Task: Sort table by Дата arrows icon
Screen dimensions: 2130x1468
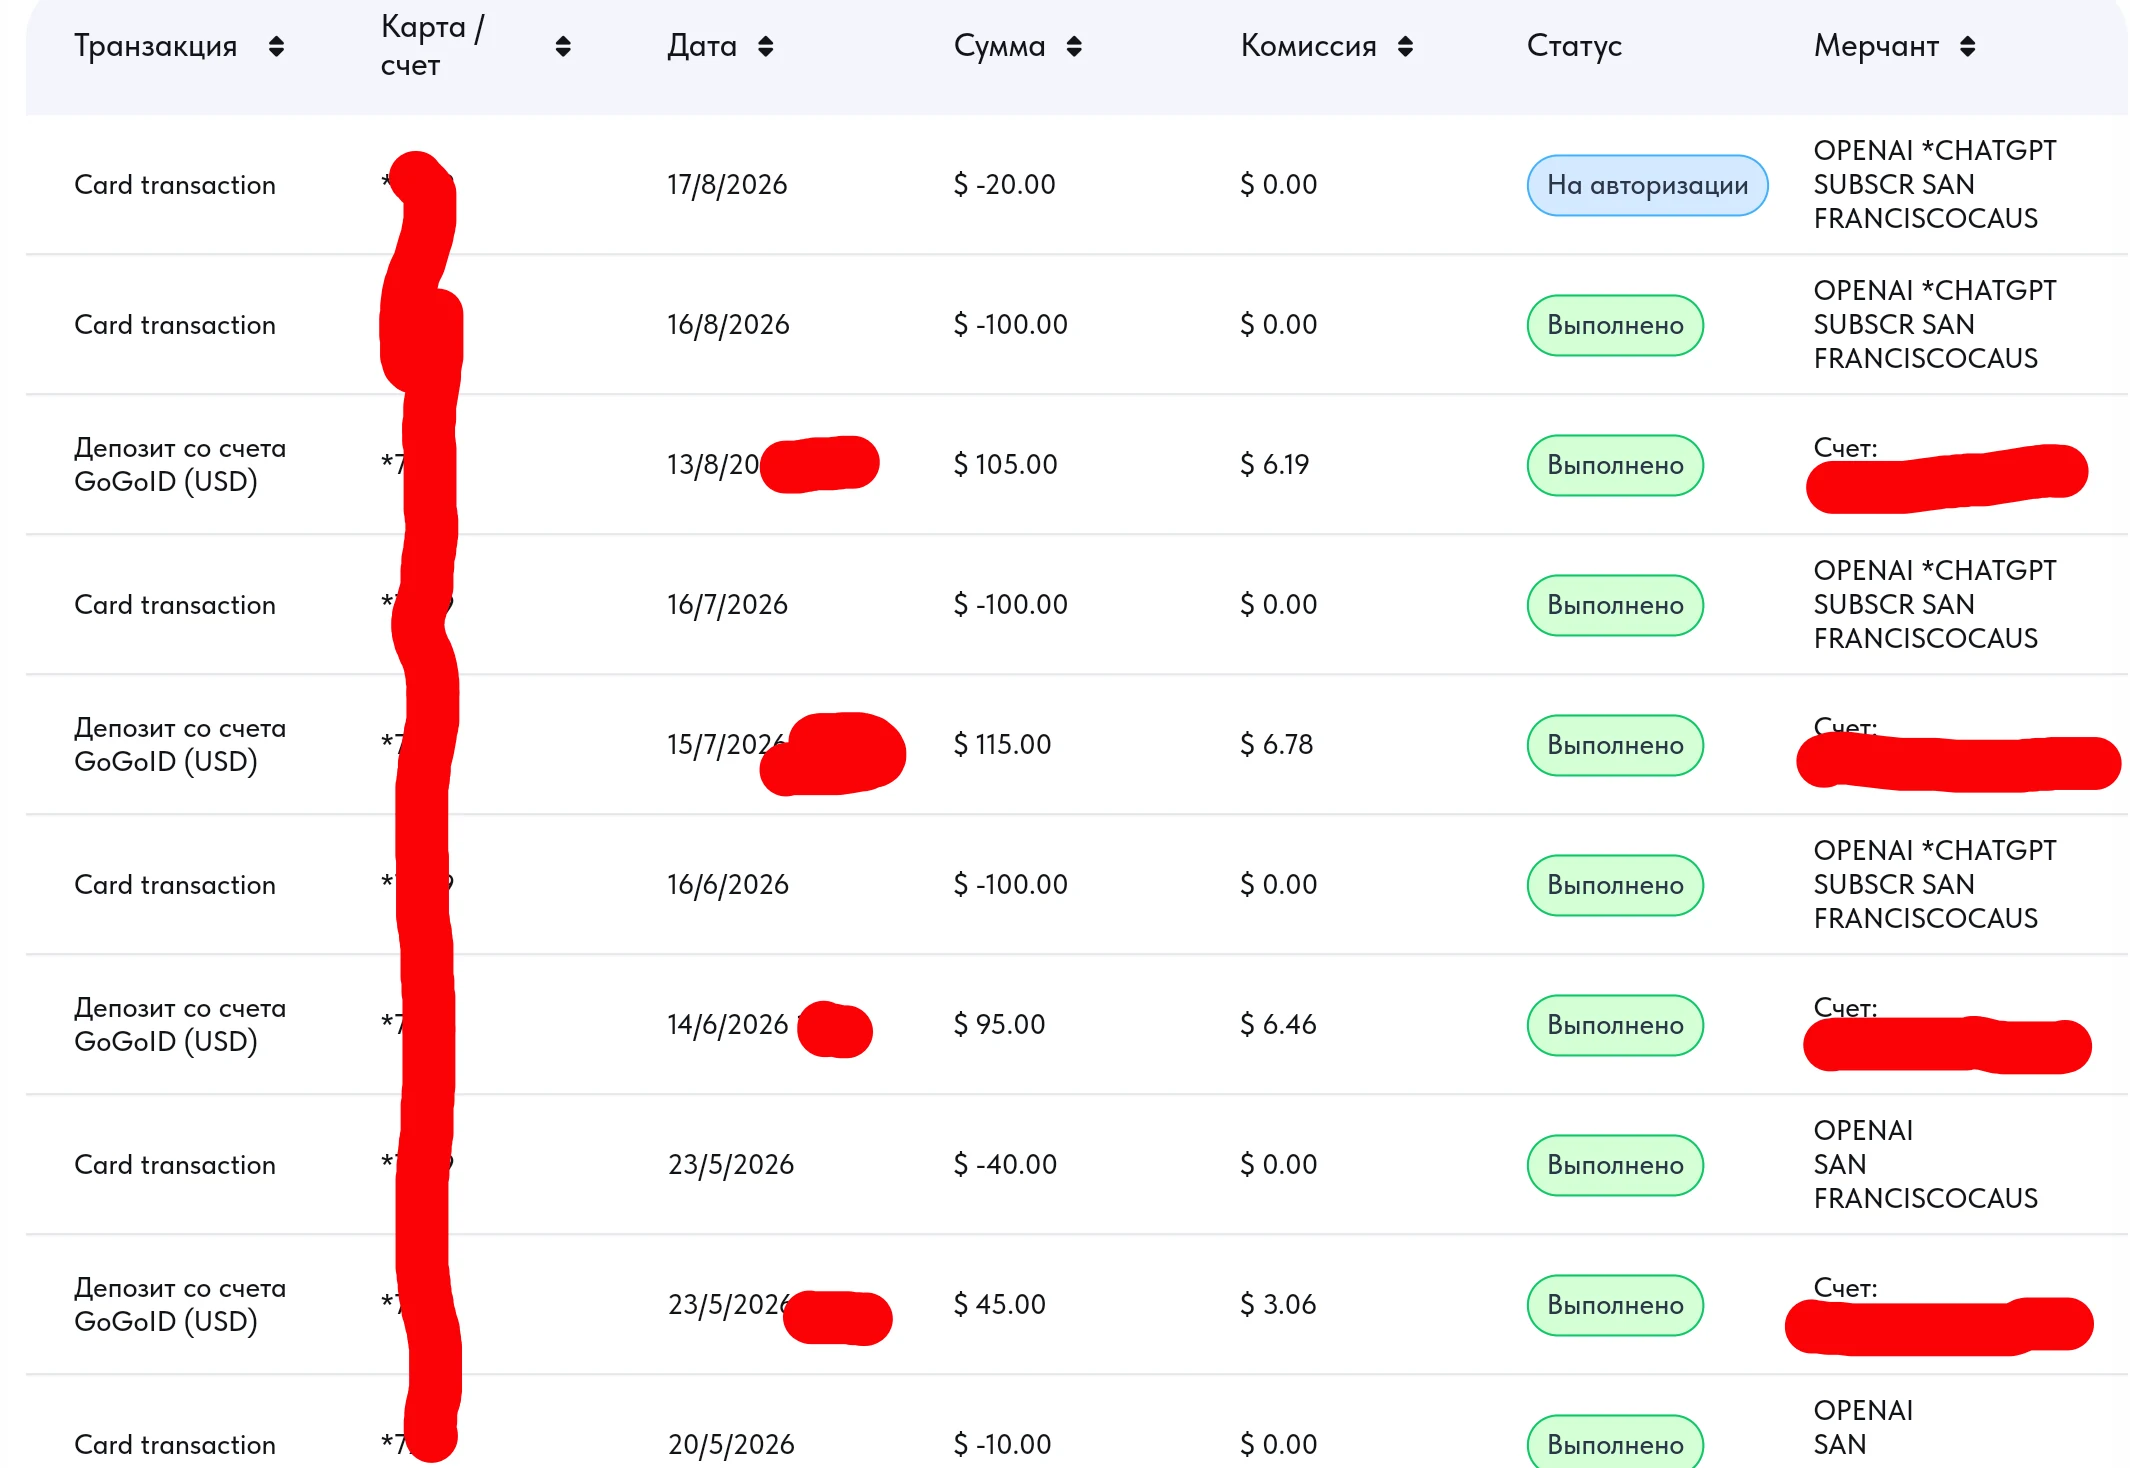Action: [x=766, y=46]
